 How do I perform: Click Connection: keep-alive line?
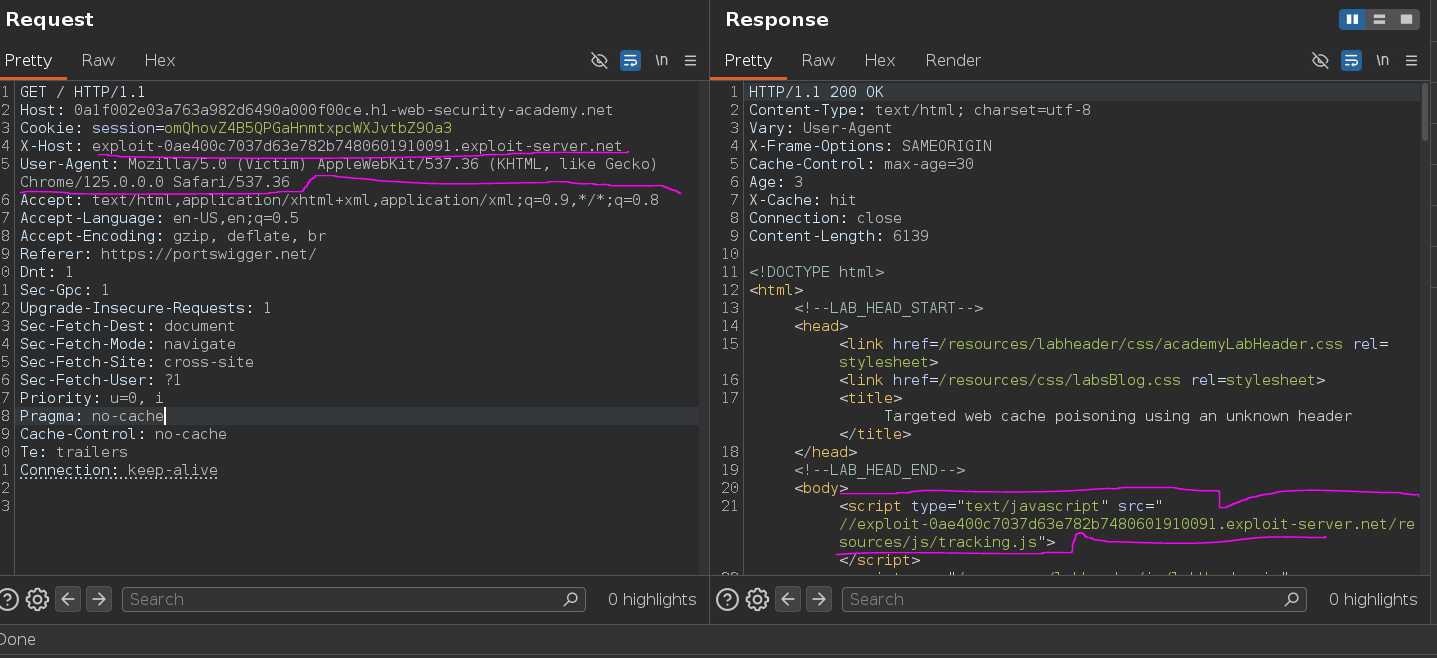coord(119,470)
